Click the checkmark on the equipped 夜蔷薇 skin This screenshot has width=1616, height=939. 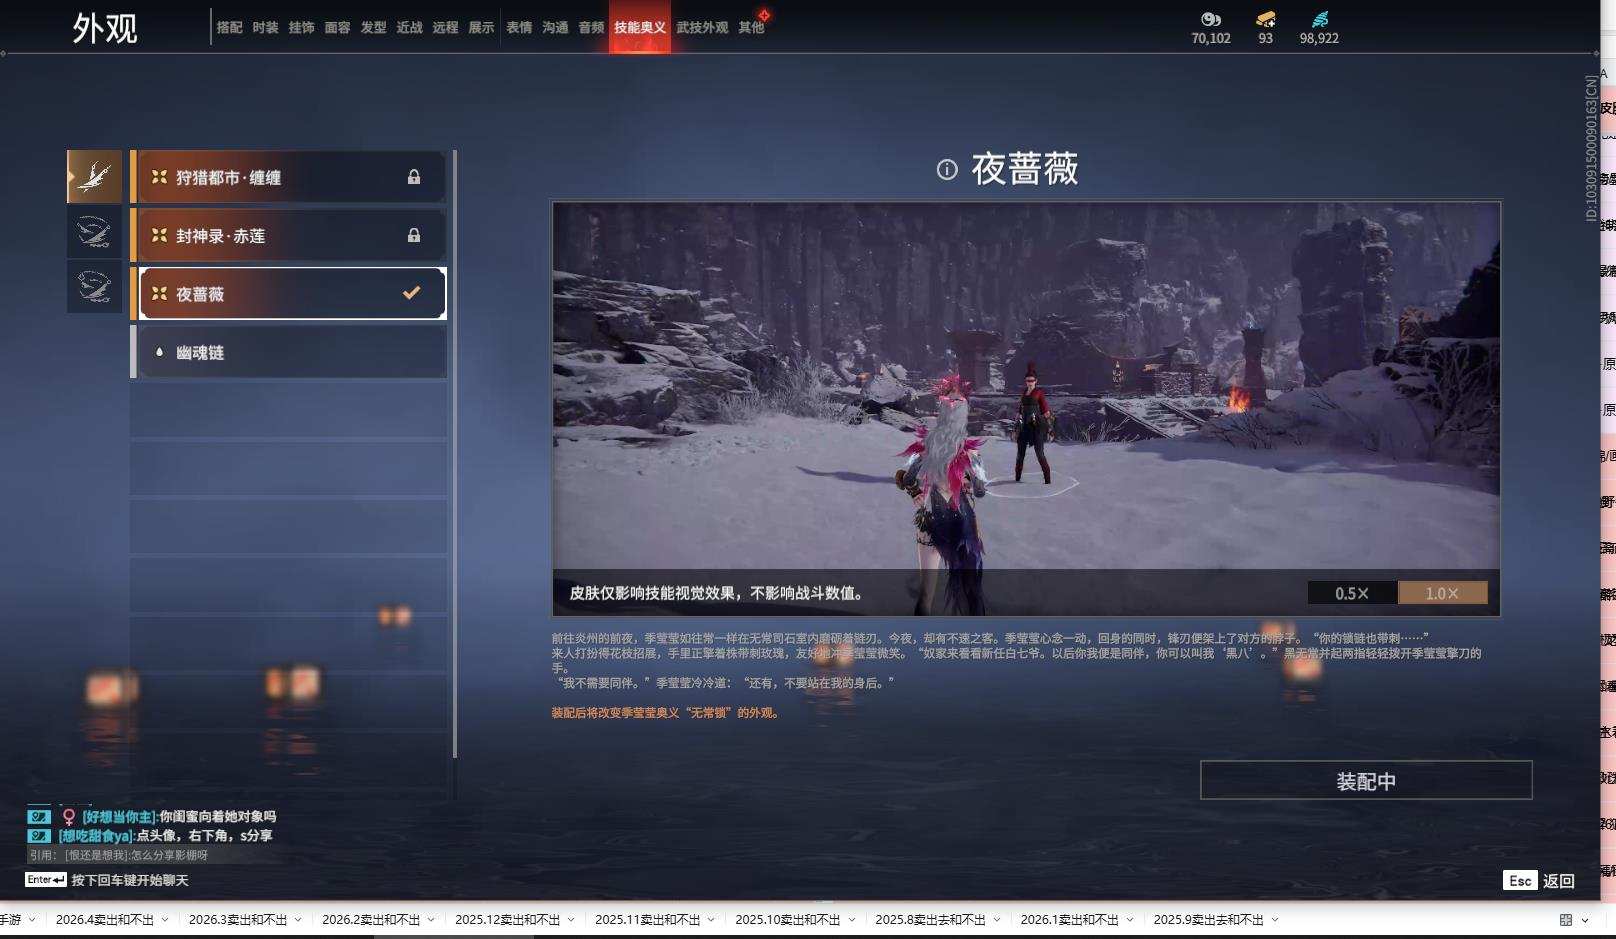(x=409, y=293)
